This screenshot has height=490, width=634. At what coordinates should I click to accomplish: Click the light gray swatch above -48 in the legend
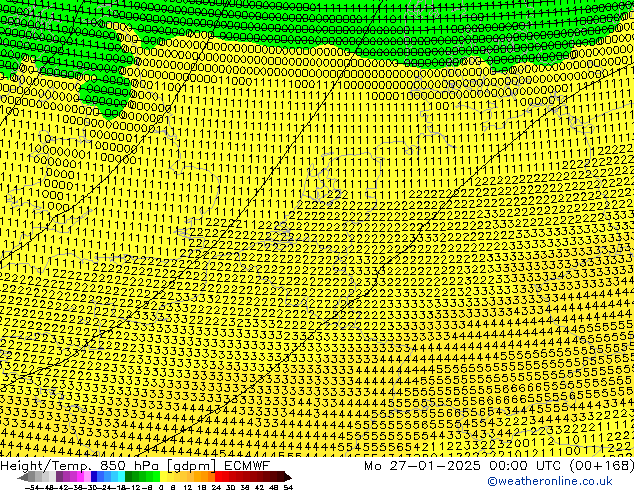tap(45, 477)
